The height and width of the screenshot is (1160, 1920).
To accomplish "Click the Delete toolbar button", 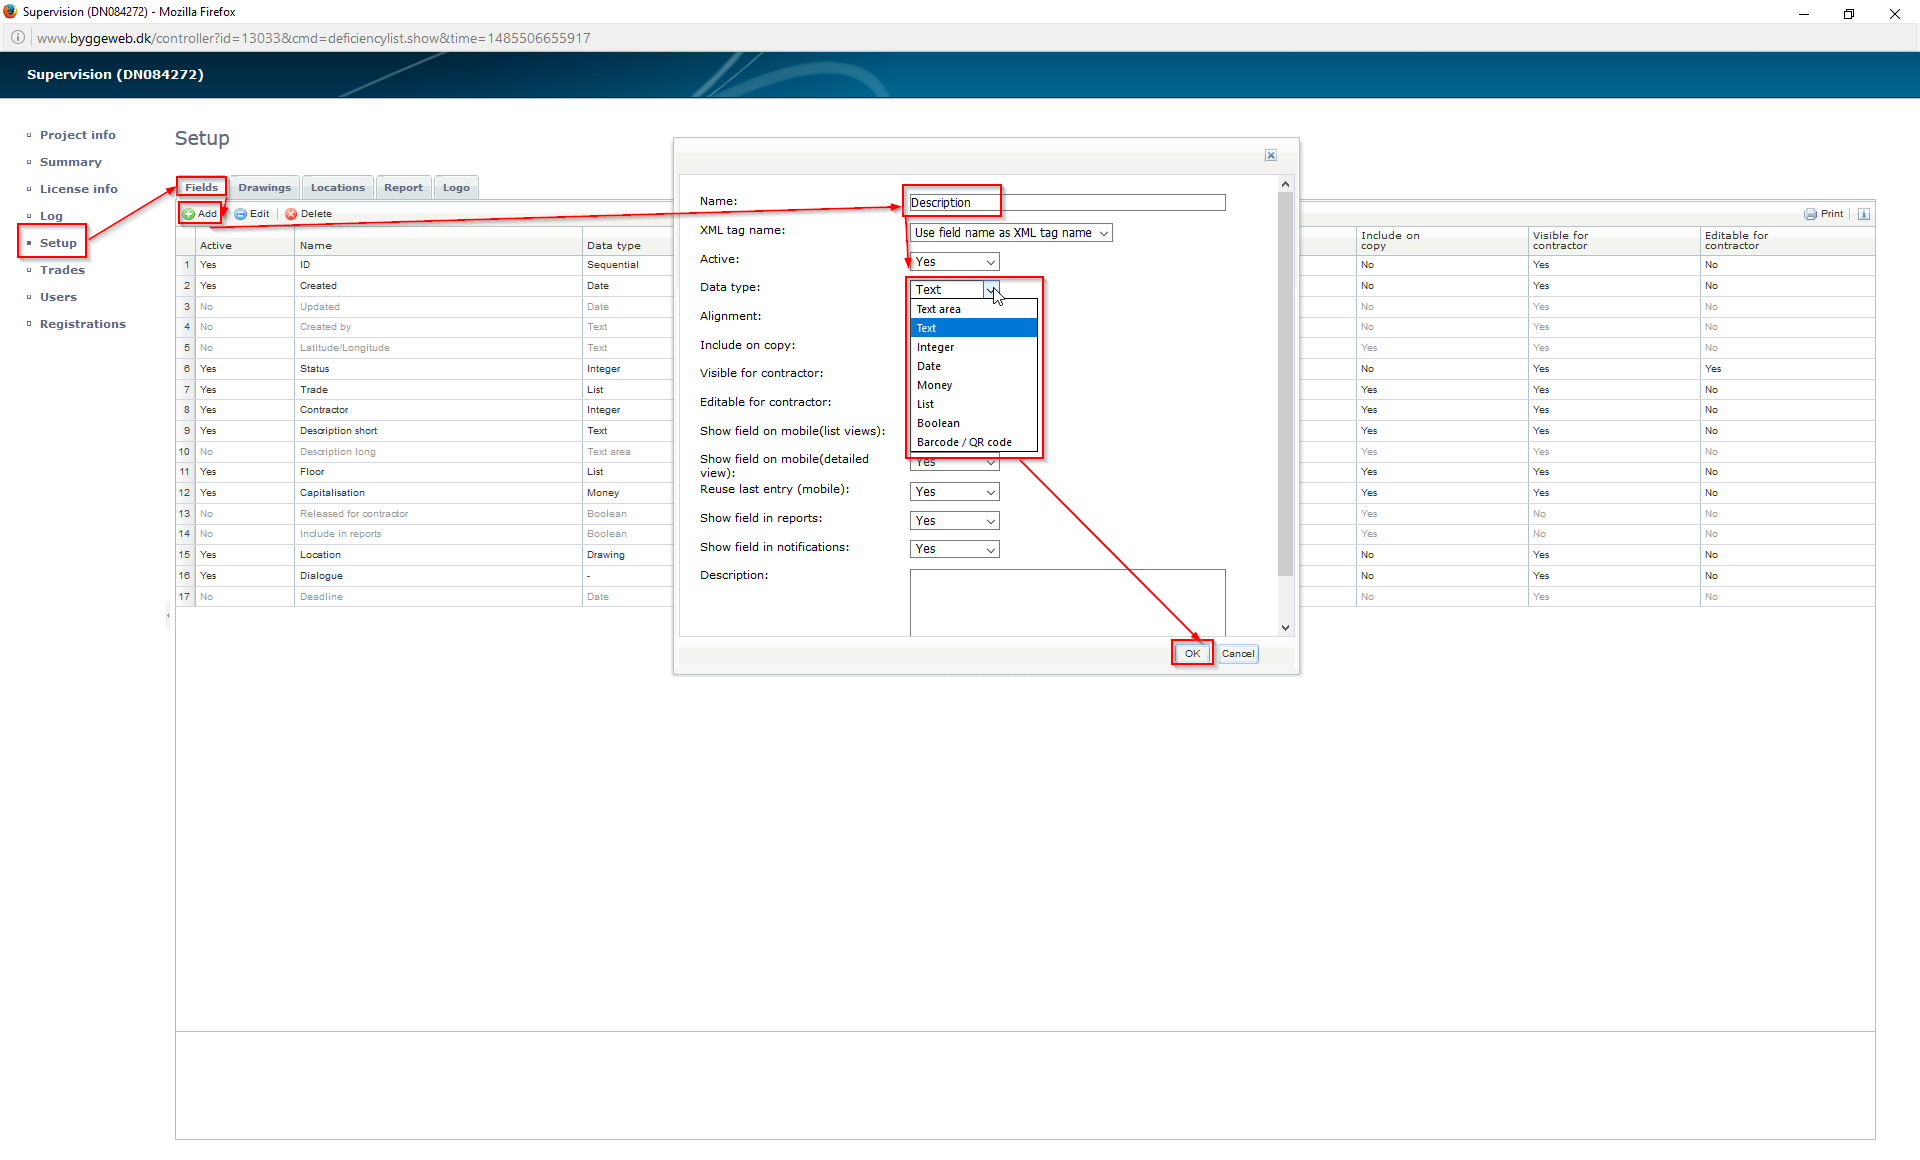I will [x=309, y=214].
